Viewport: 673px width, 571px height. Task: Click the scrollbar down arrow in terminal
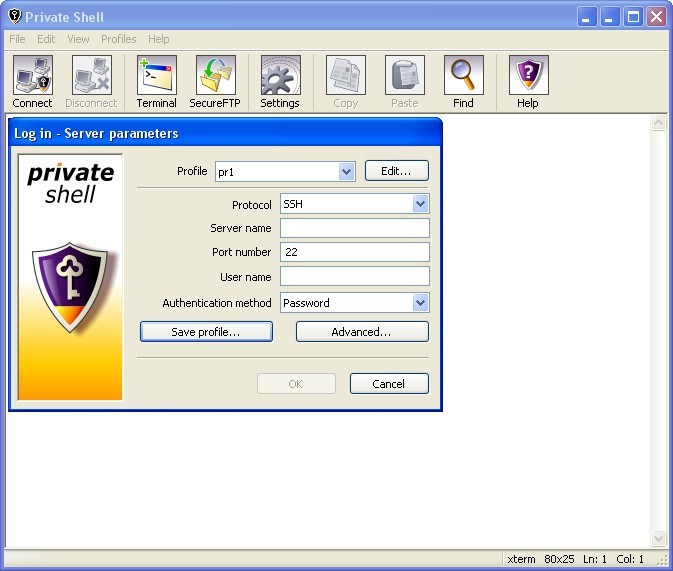pos(658,538)
